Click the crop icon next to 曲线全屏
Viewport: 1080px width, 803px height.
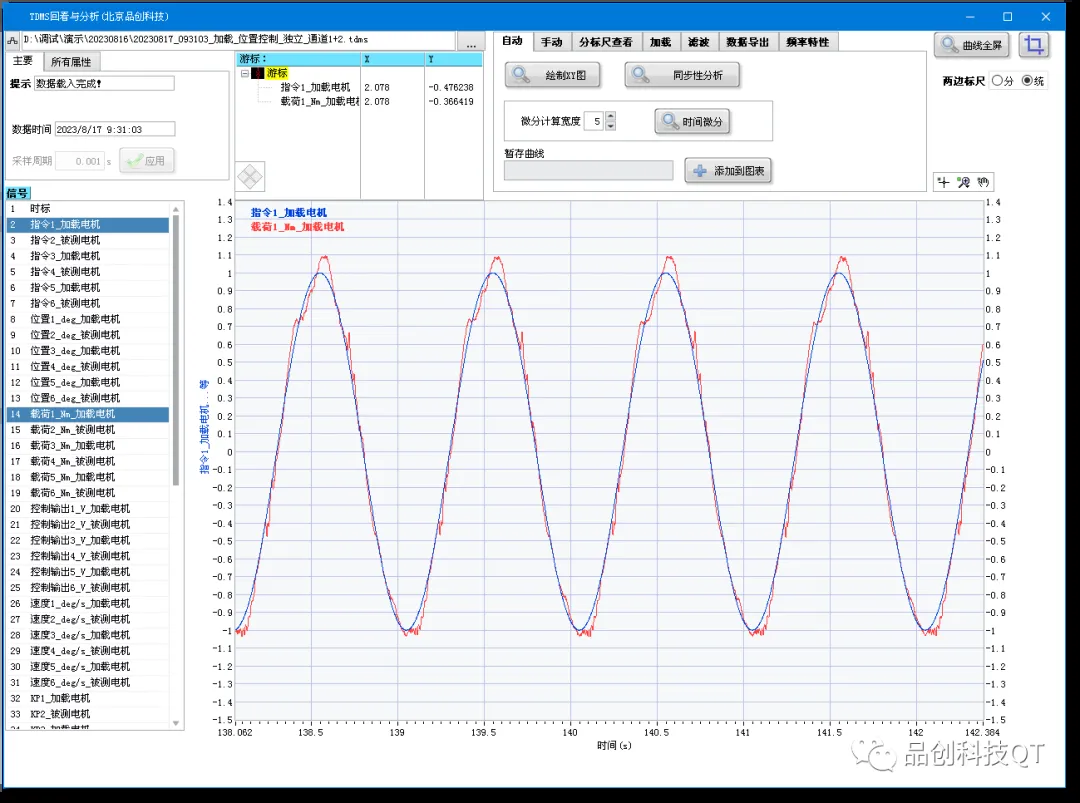pyautogui.click(x=1036, y=45)
